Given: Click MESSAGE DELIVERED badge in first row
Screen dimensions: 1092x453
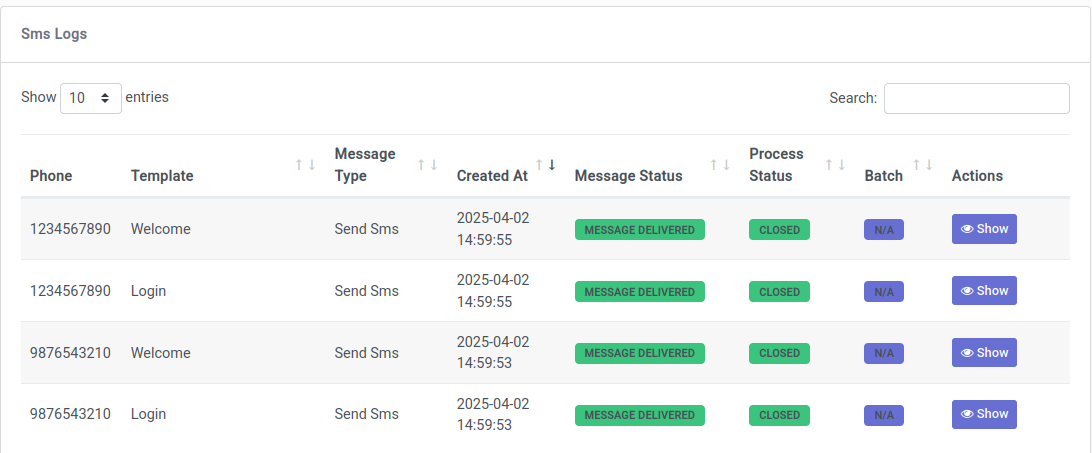Looking at the screenshot, I should point(639,230).
